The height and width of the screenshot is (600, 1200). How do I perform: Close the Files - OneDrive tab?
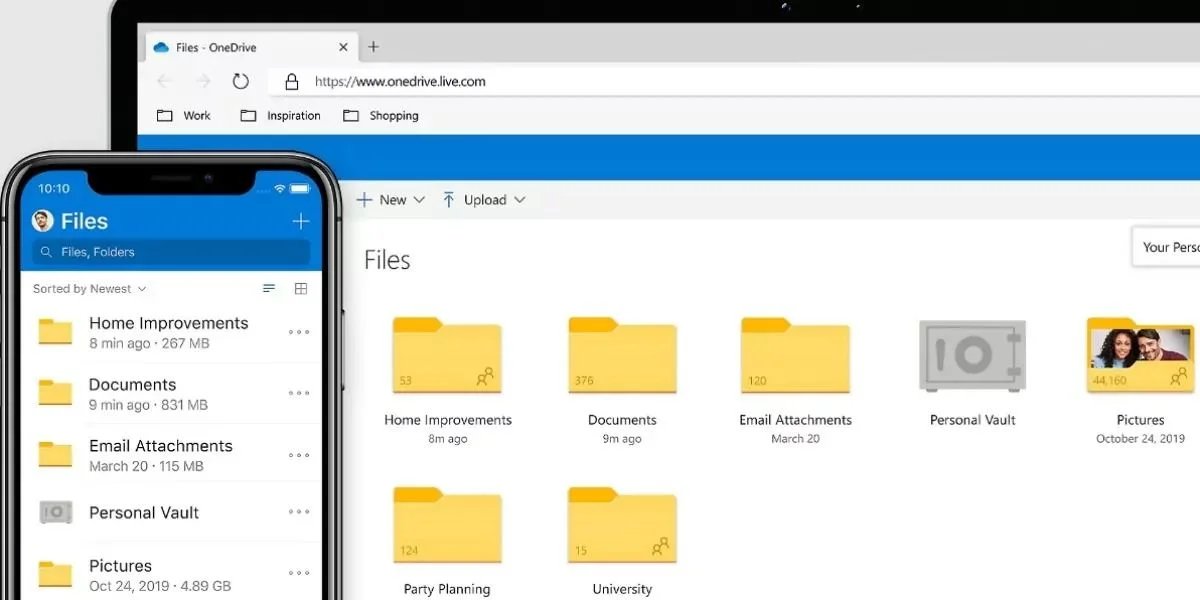(344, 47)
